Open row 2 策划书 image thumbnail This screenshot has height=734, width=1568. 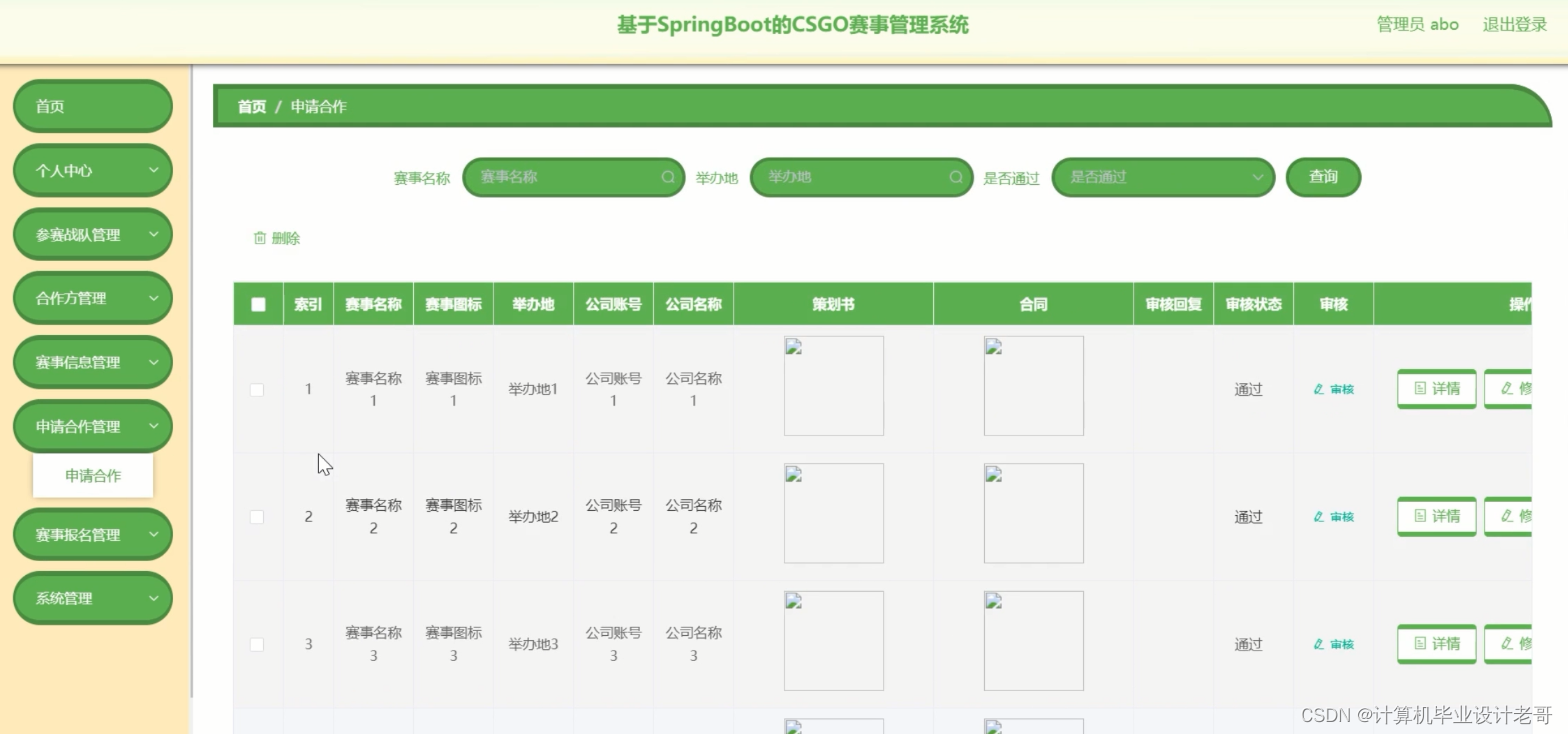pos(834,513)
